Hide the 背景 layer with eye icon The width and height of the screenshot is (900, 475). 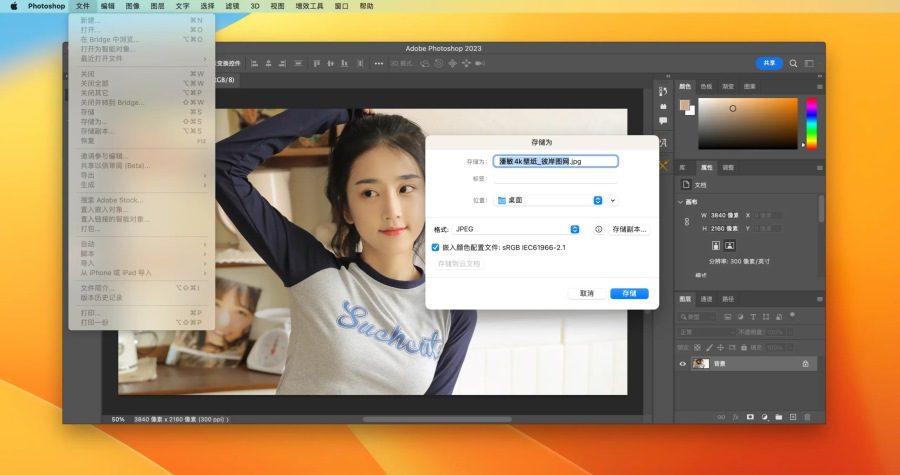683,364
